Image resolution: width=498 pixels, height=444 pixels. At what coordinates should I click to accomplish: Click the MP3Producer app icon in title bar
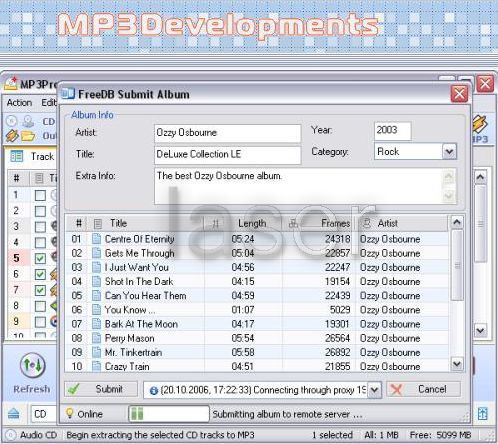11,84
